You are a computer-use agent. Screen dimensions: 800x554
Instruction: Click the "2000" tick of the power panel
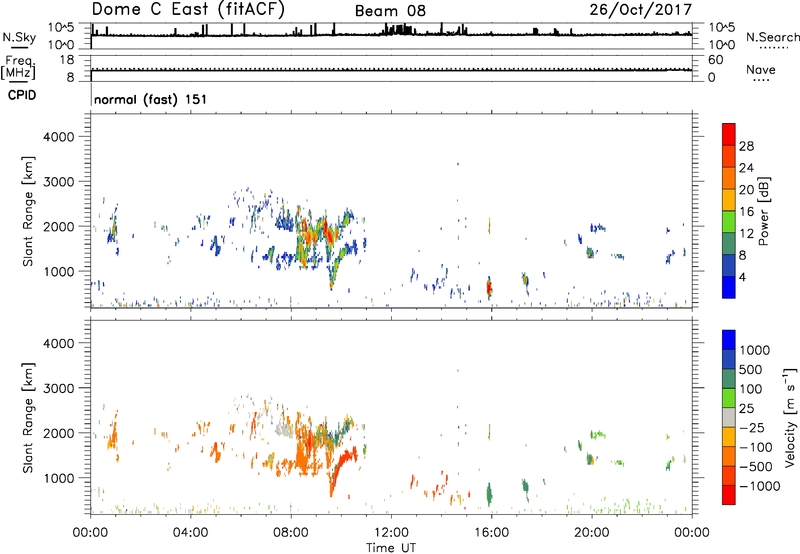[x=59, y=226]
